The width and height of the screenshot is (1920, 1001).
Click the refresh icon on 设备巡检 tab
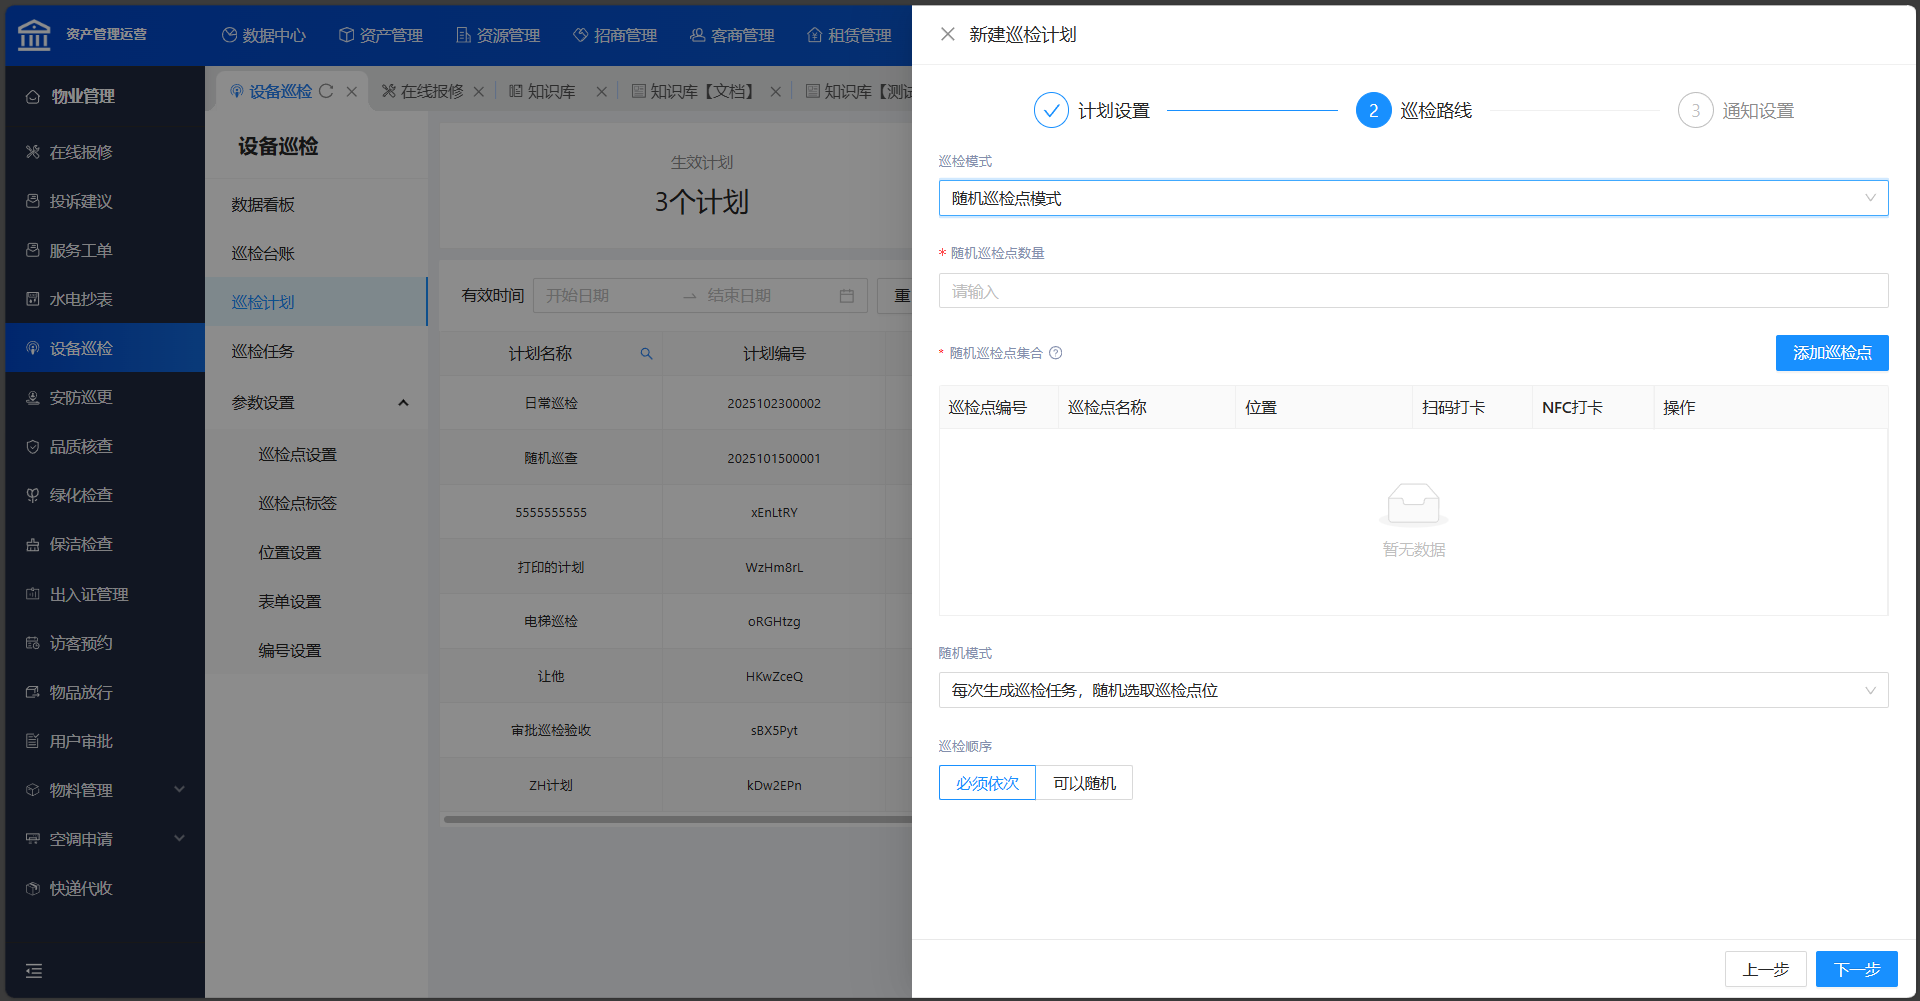point(326,91)
